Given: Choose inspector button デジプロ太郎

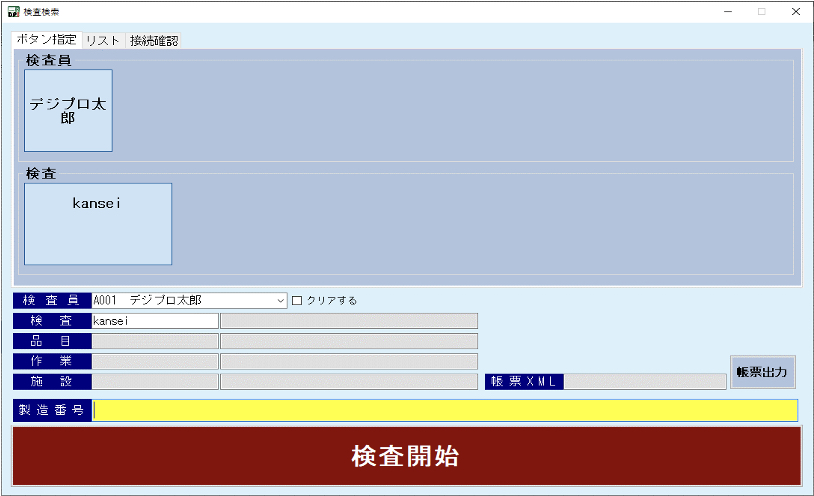Looking at the screenshot, I should (68, 110).
